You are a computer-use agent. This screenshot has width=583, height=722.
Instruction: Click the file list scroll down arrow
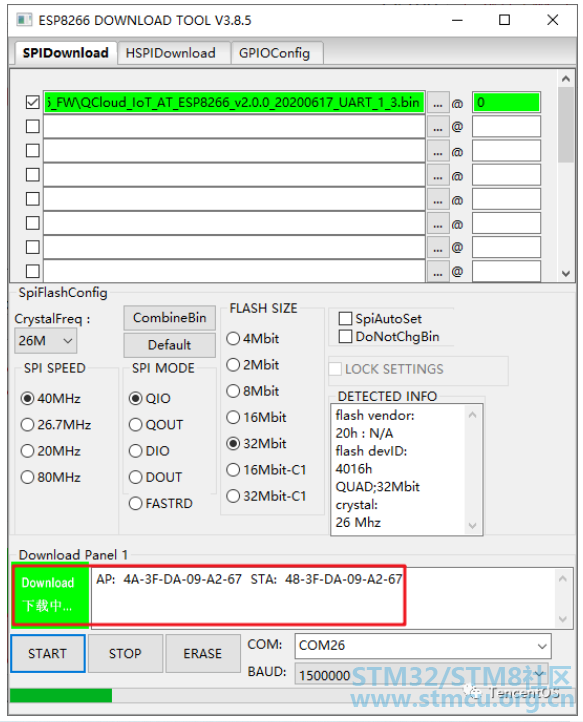(x=566, y=274)
